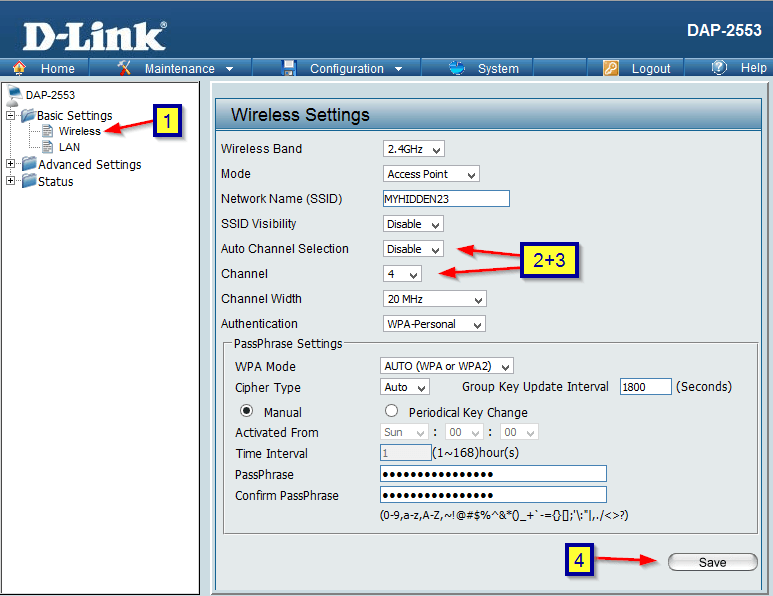
Task: Open the Channel dropdown showing 4
Action: pos(402,274)
